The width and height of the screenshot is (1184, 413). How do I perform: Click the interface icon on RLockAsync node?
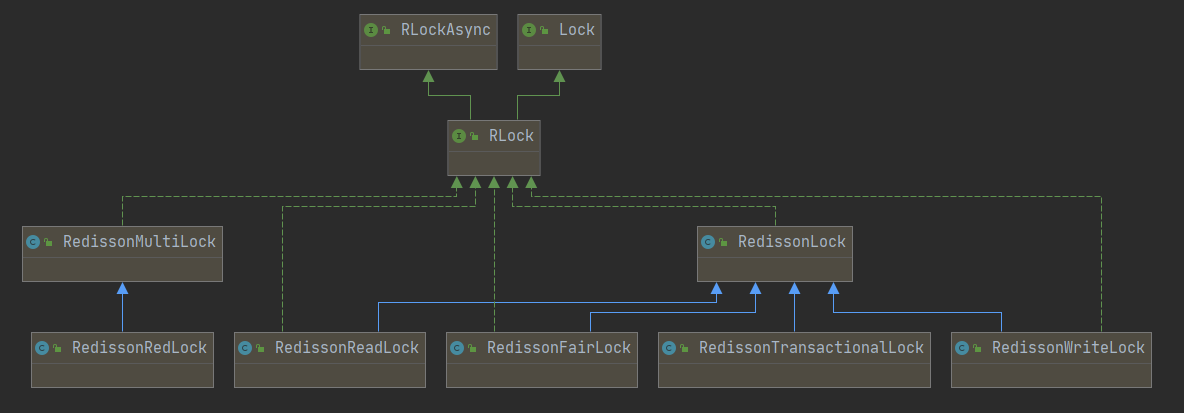pyautogui.click(x=371, y=30)
